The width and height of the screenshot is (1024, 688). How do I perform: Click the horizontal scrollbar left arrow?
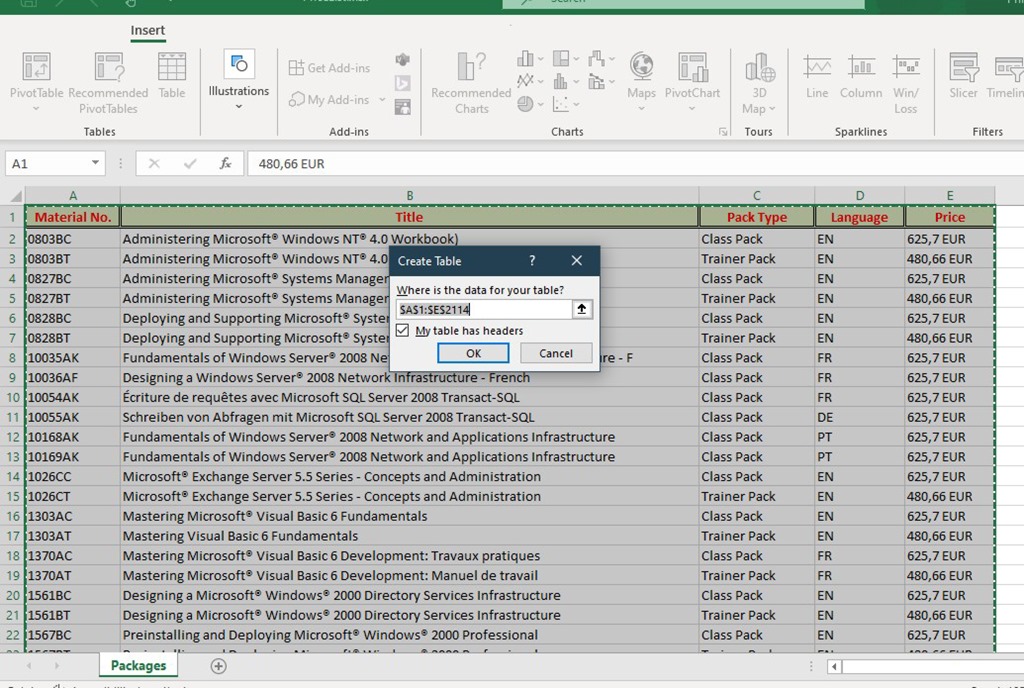[834, 666]
